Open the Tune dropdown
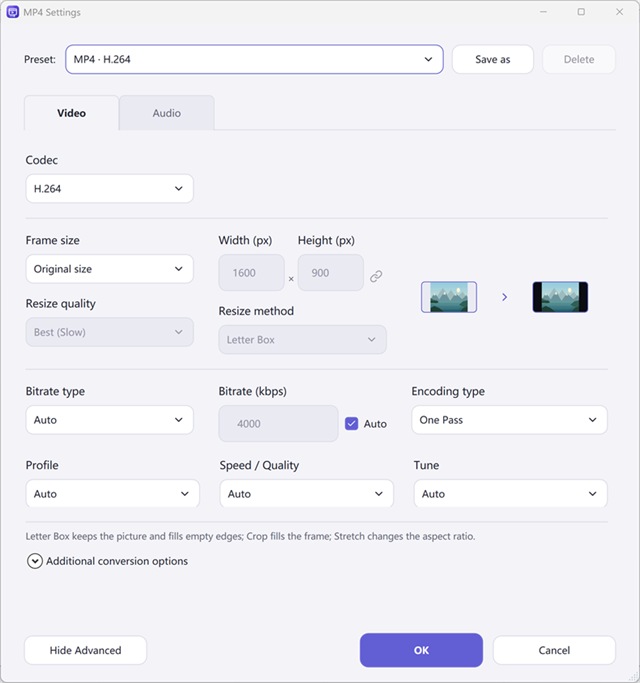The width and height of the screenshot is (640, 683). coord(510,494)
